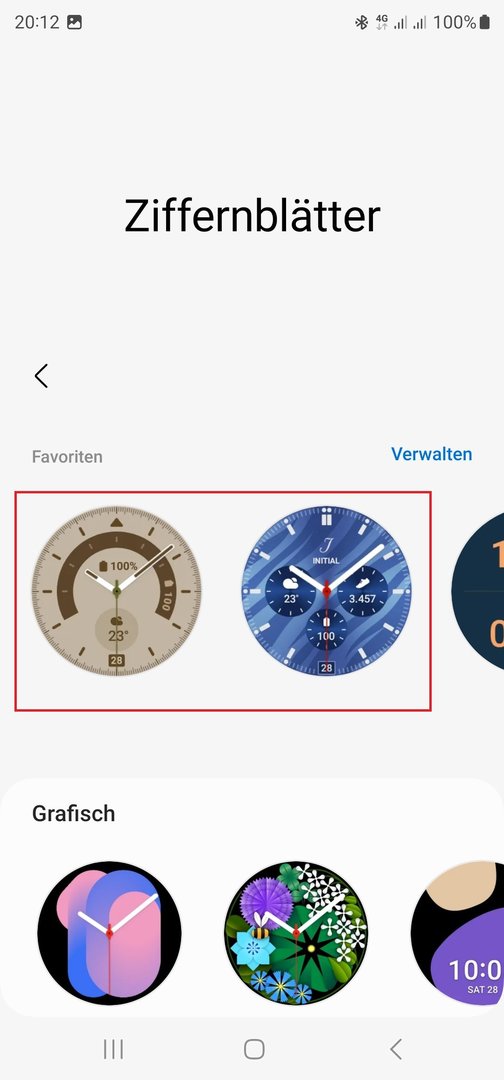Viewport: 504px width, 1080px height.
Task: Select the beige analog watch face
Action: (x=116, y=591)
